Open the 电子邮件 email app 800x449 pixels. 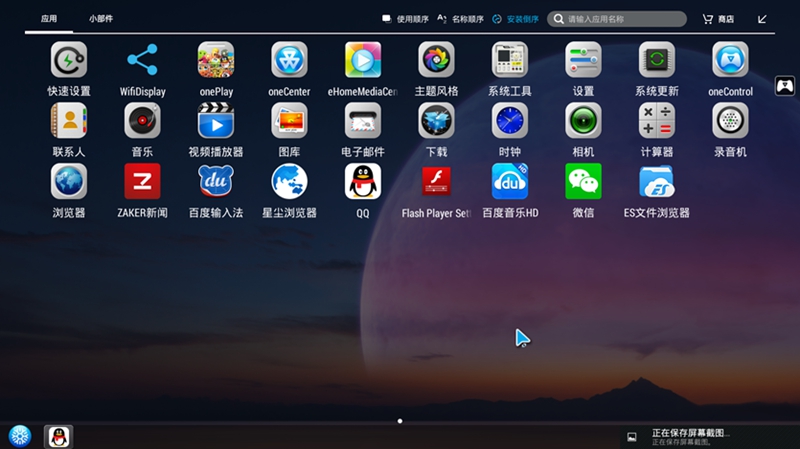point(363,121)
